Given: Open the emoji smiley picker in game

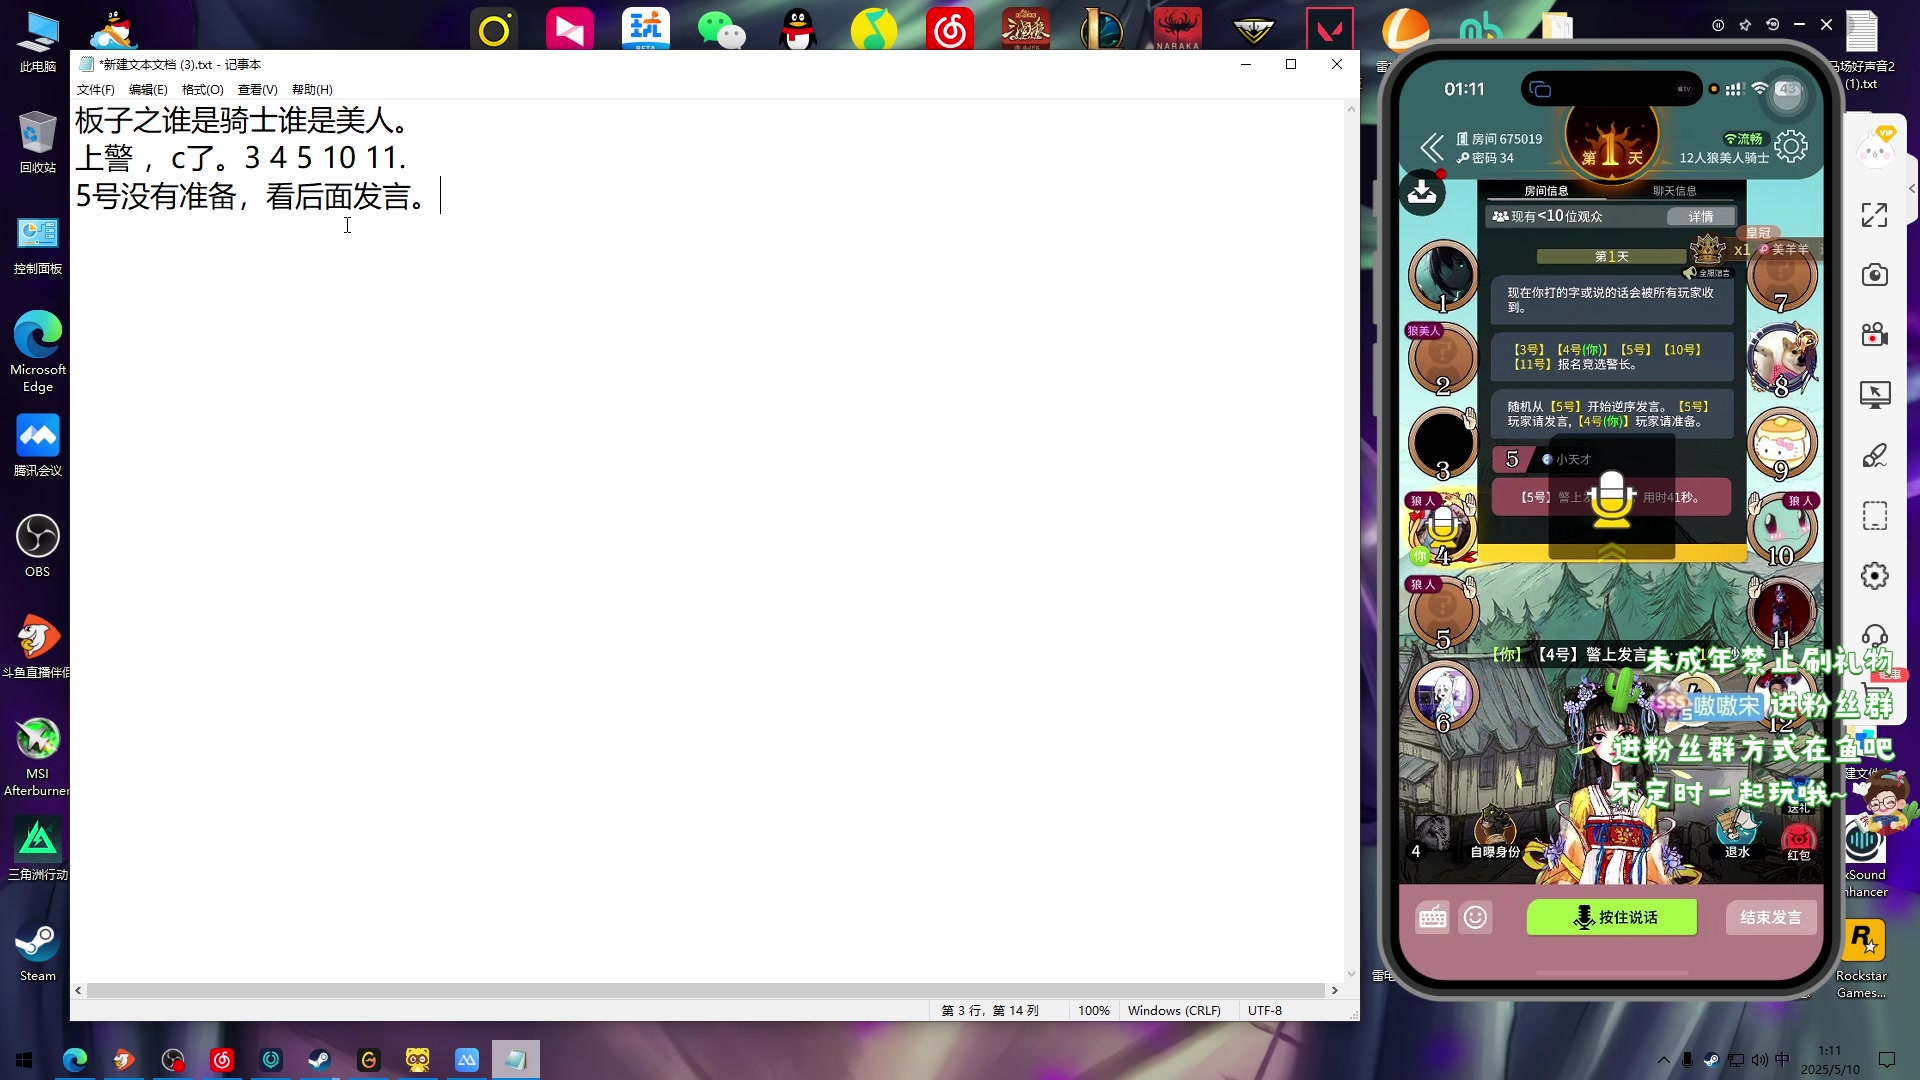Looking at the screenshot, I should (x=1475, y=917).
